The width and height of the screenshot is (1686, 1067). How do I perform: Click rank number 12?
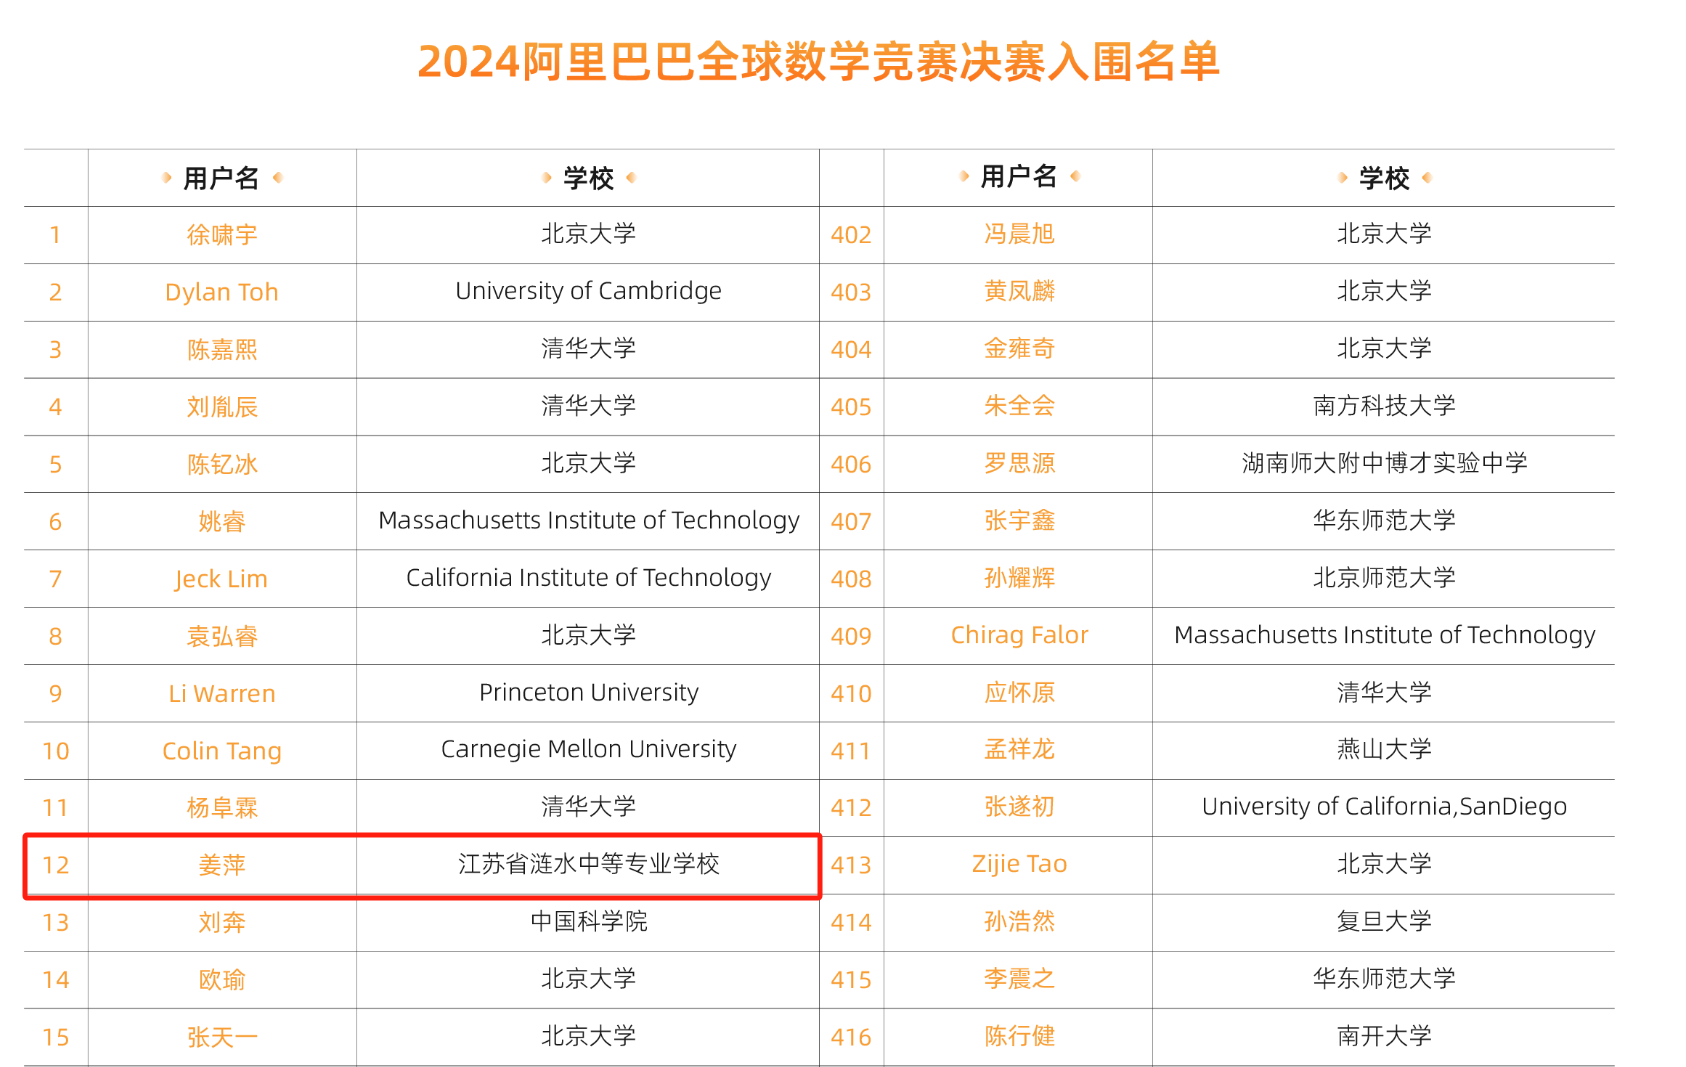click(x=56, y=865)
